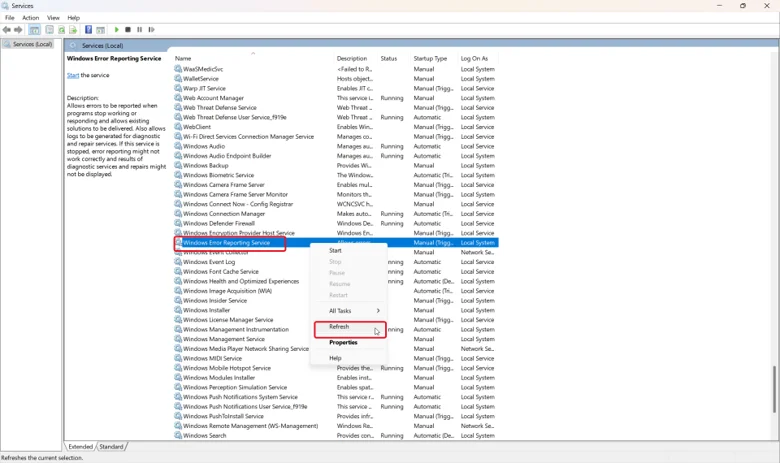Select the Windows Camera Frame Server Monitor row

tap(336, 194)
